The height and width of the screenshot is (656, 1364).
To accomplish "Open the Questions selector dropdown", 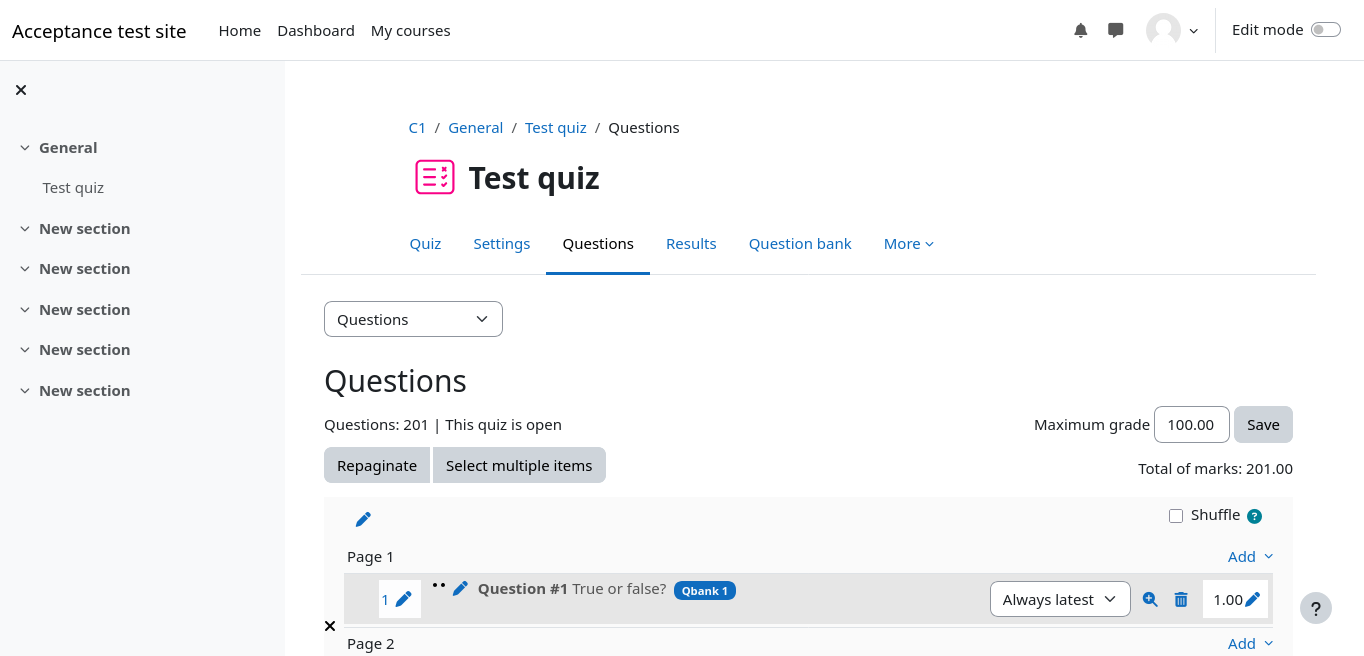I will [413, 319].
